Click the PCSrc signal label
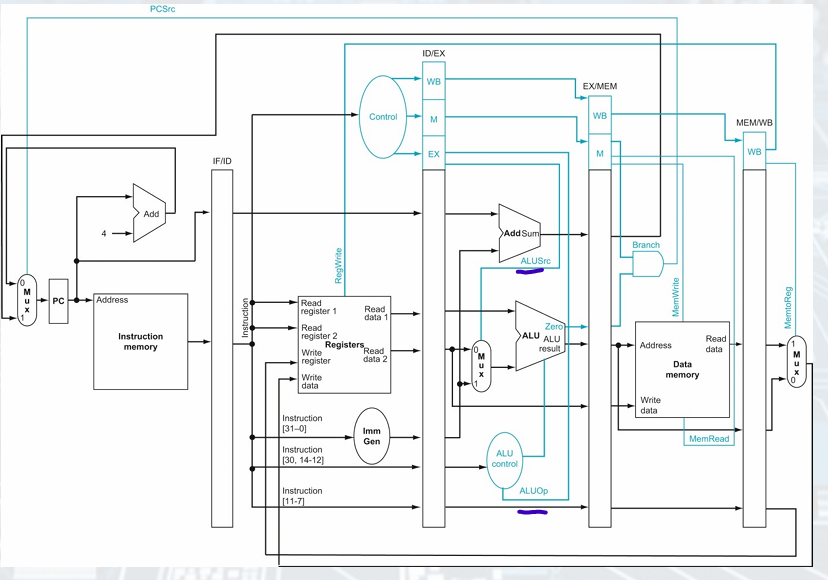This screenshot has width=828, height=580. click(x=162, y=9)
